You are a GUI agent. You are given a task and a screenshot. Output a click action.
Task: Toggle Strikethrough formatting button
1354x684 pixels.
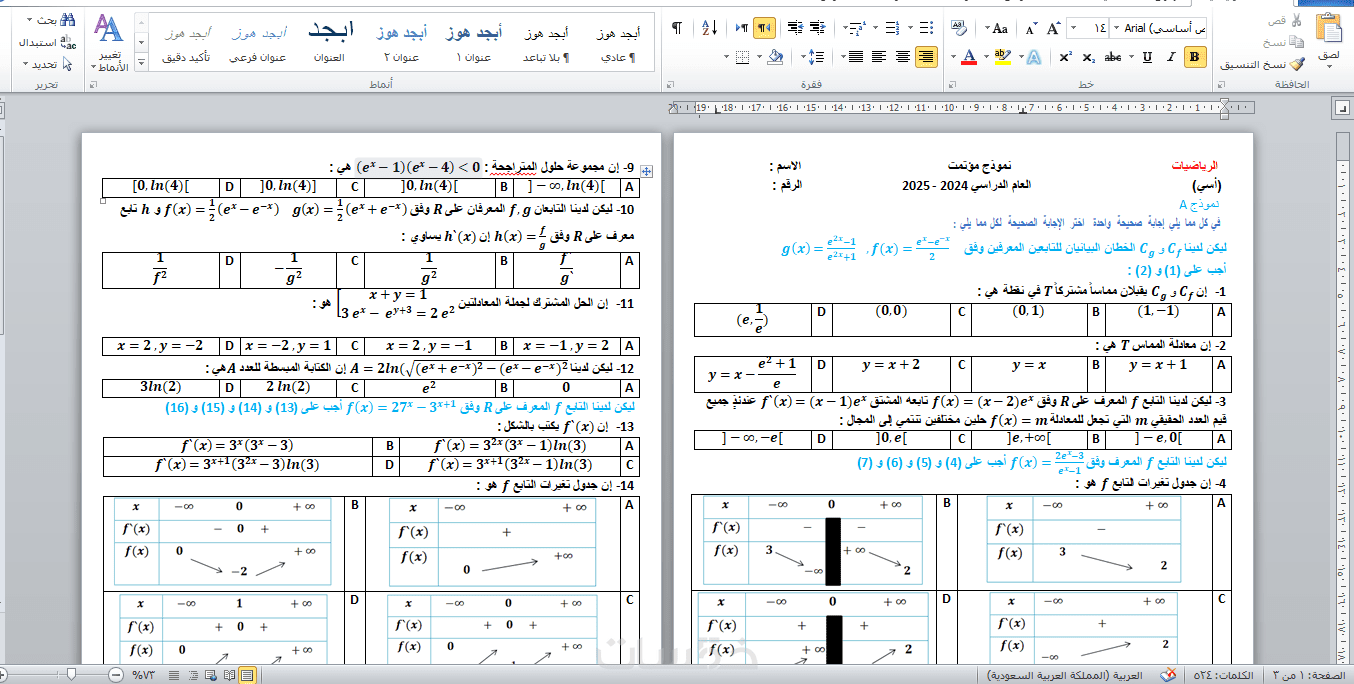click(x=1112, y=57)
